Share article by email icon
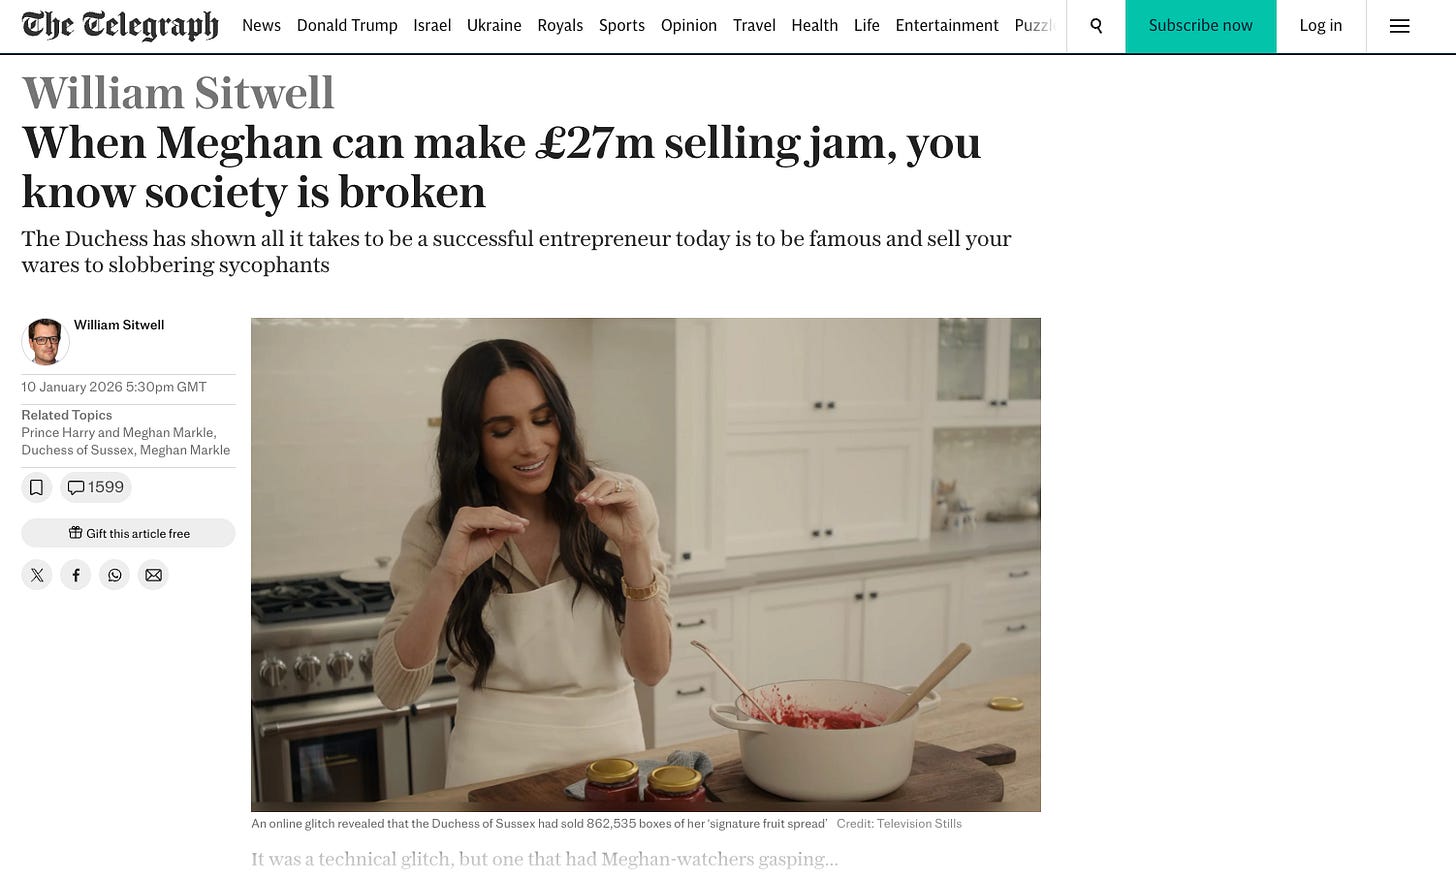The height and width of the screenshot is (874, 1456). [x=153, y=575]
